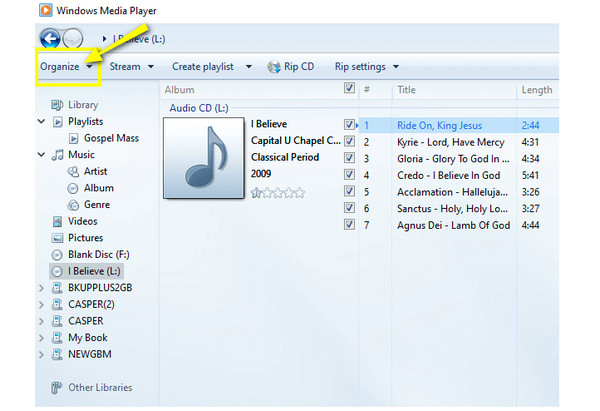This screenshot has height=411, width=600.
Task: Click the Playlists icon in sidebar
Action: pos(57,122)
